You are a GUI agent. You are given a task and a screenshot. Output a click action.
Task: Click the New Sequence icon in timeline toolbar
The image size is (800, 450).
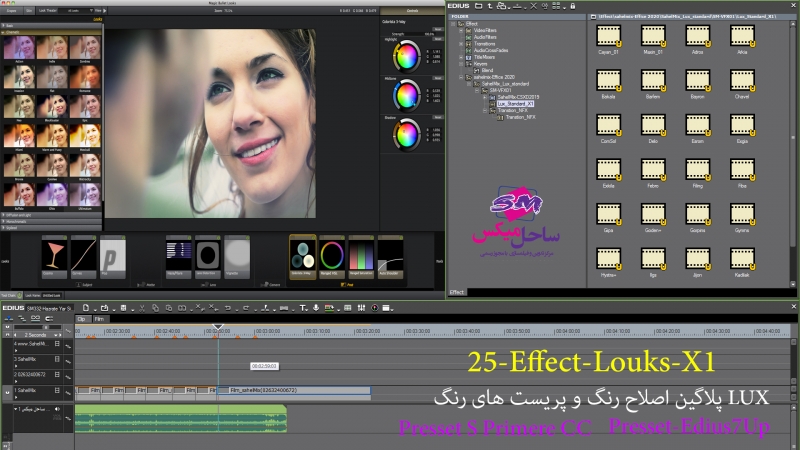point(86,308)
